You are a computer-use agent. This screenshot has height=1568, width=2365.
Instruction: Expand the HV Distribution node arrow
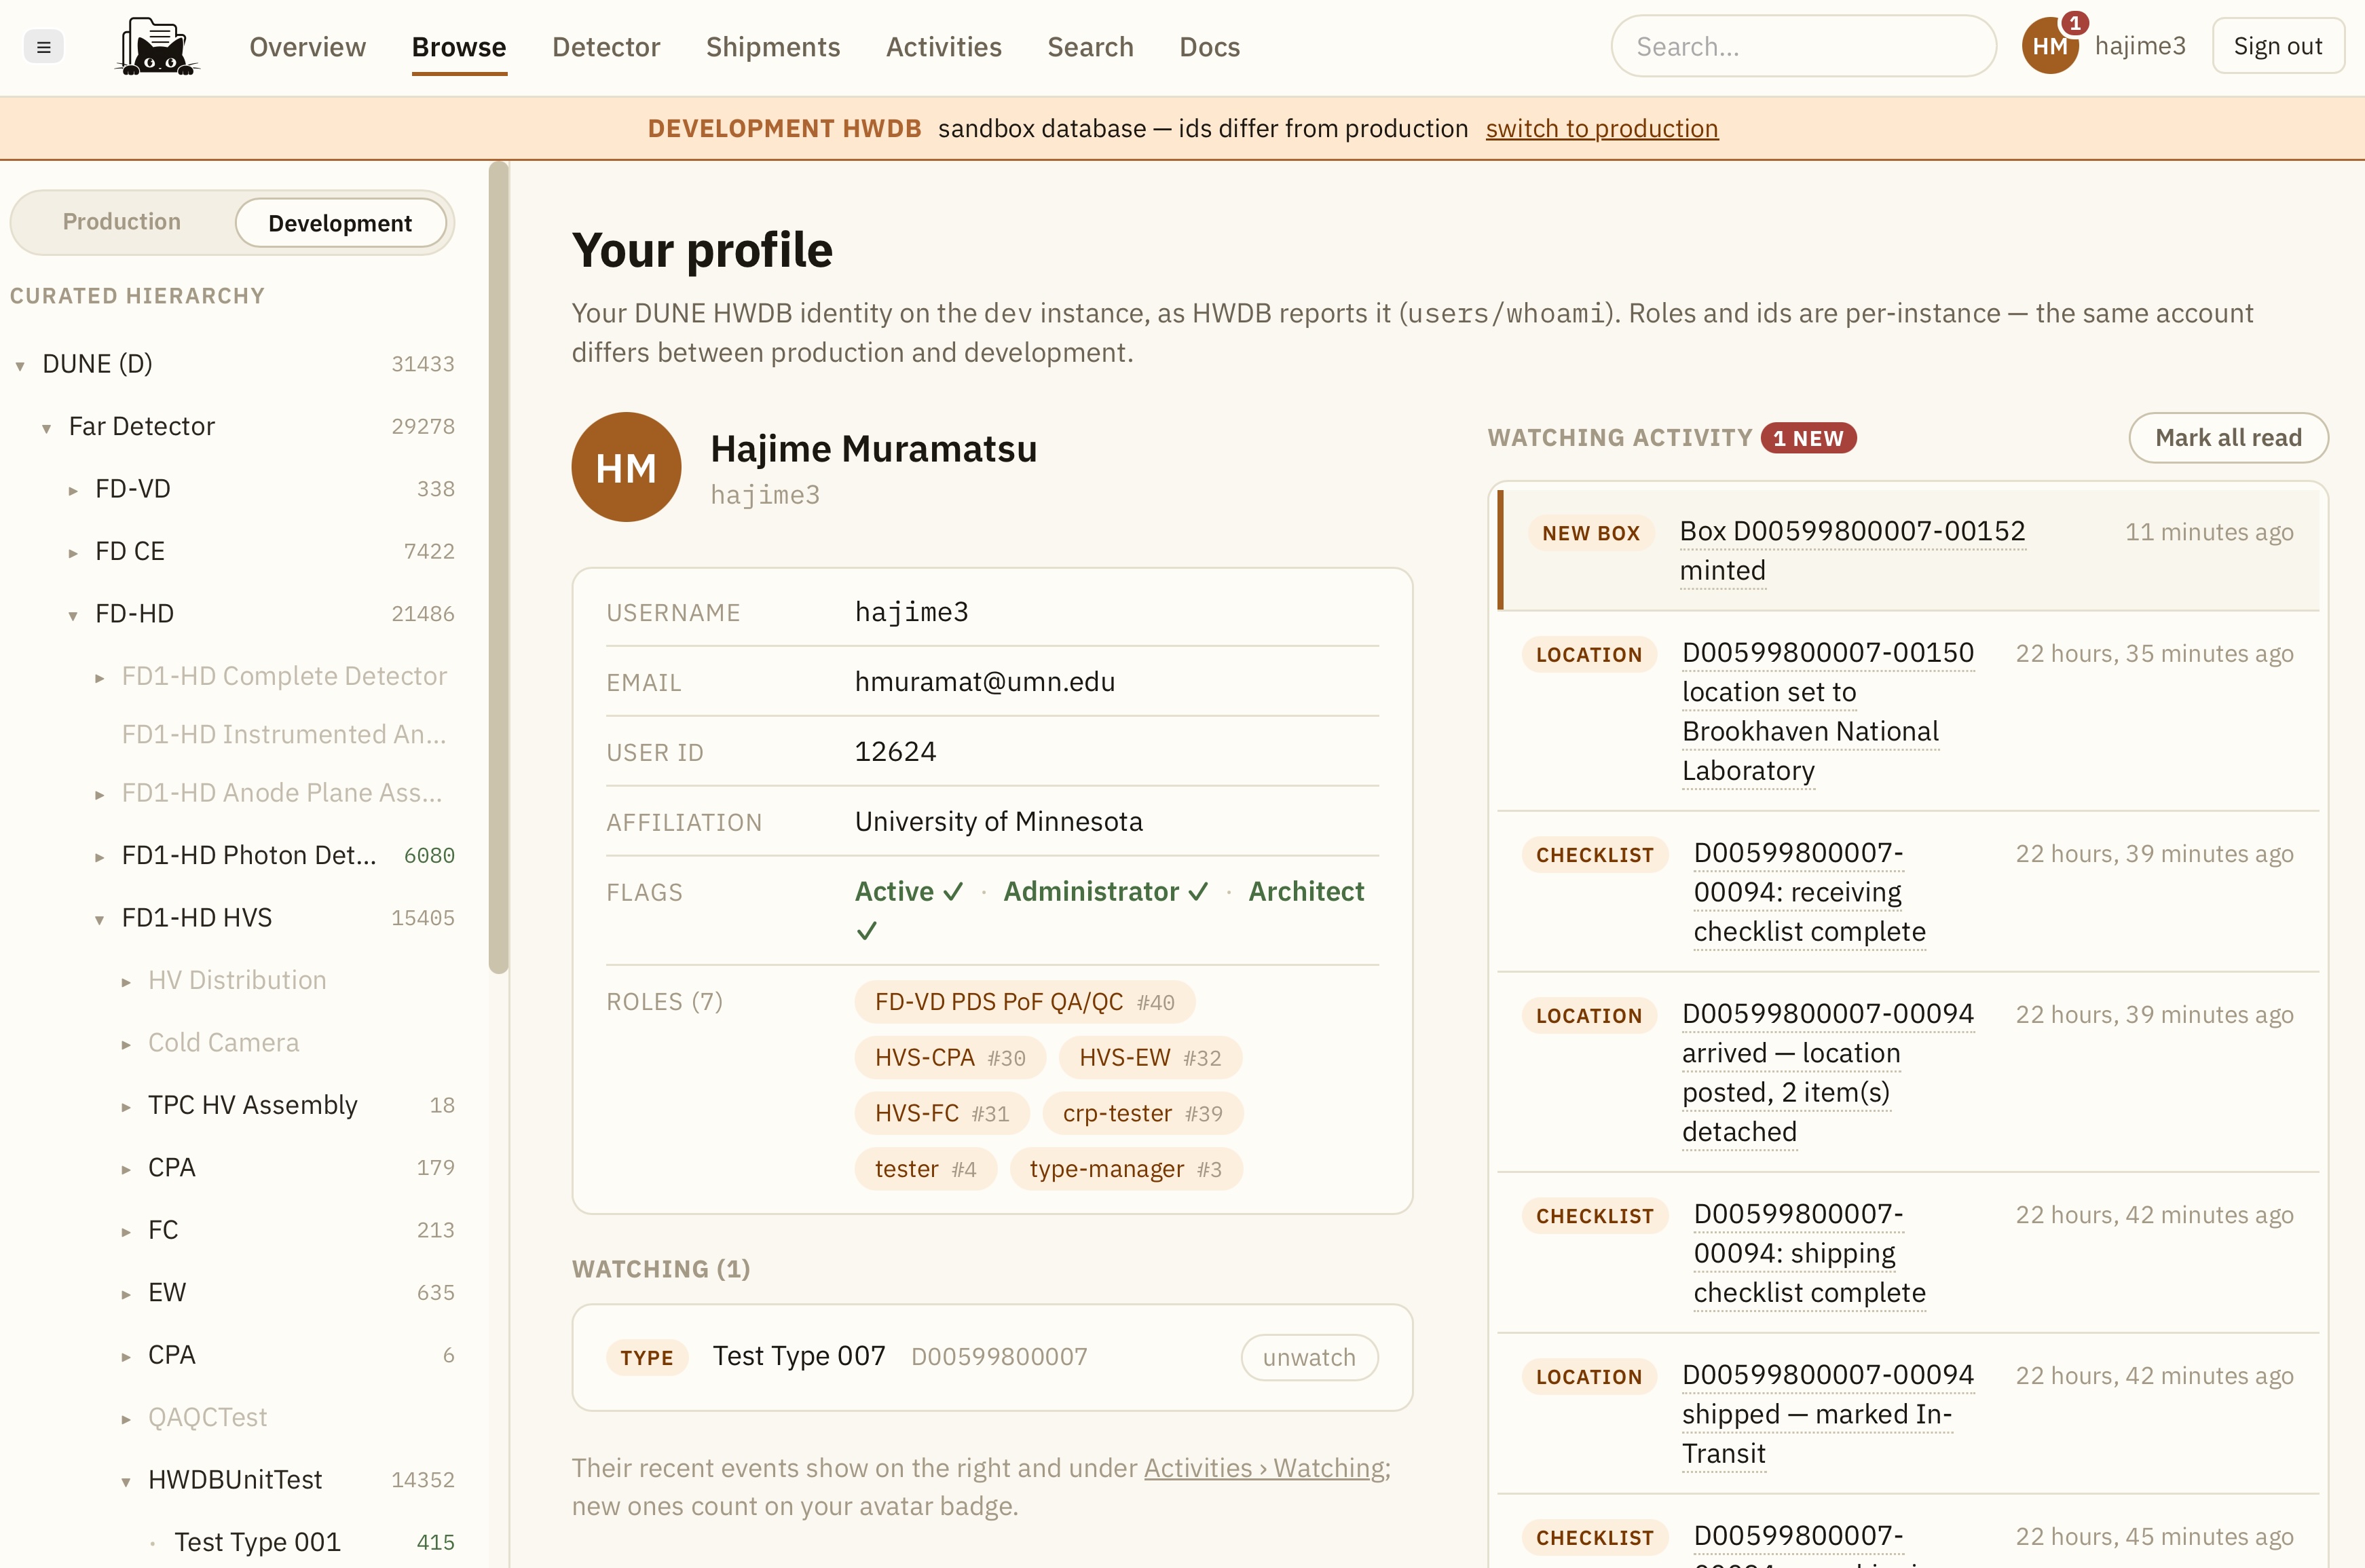tap(126, 982)
